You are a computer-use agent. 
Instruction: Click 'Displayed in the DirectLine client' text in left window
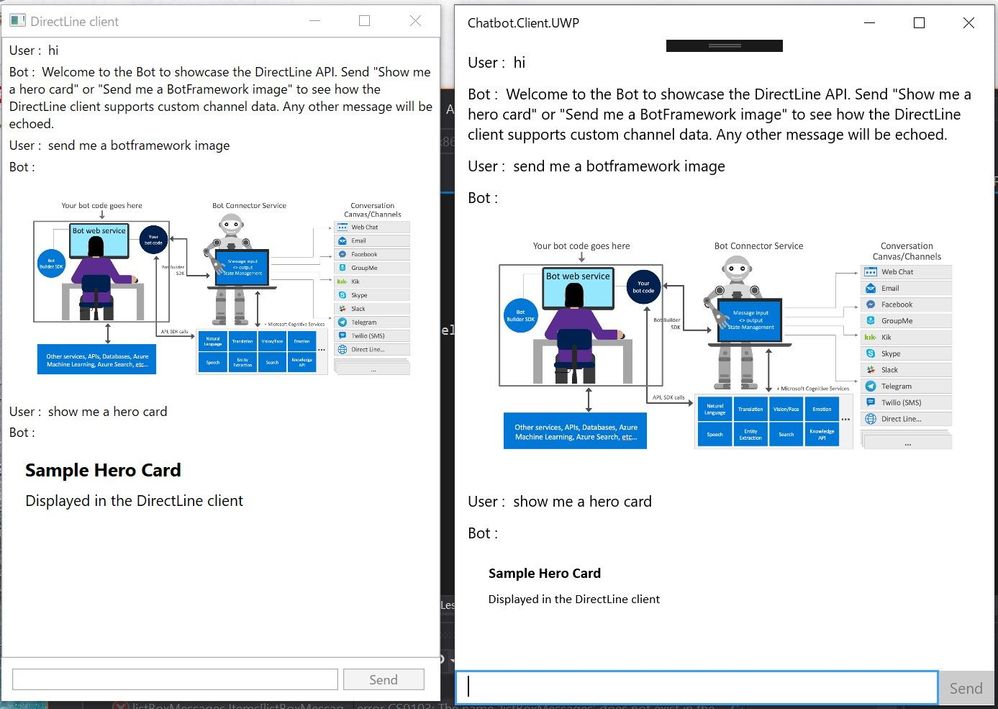coord(134,501)
